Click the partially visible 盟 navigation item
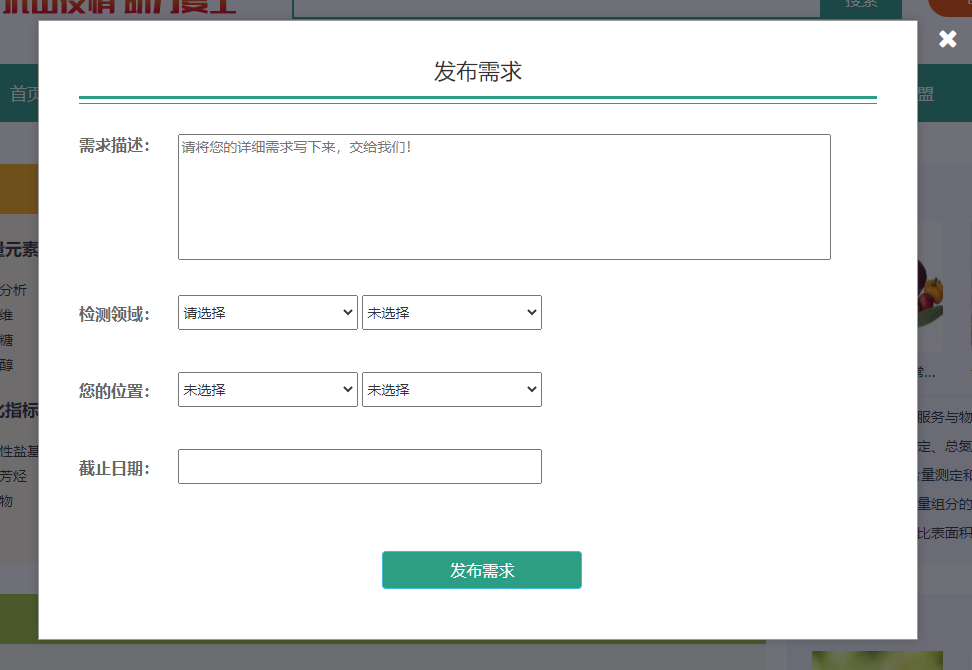Screen dimensions: 972x670 tap(926, 94)
